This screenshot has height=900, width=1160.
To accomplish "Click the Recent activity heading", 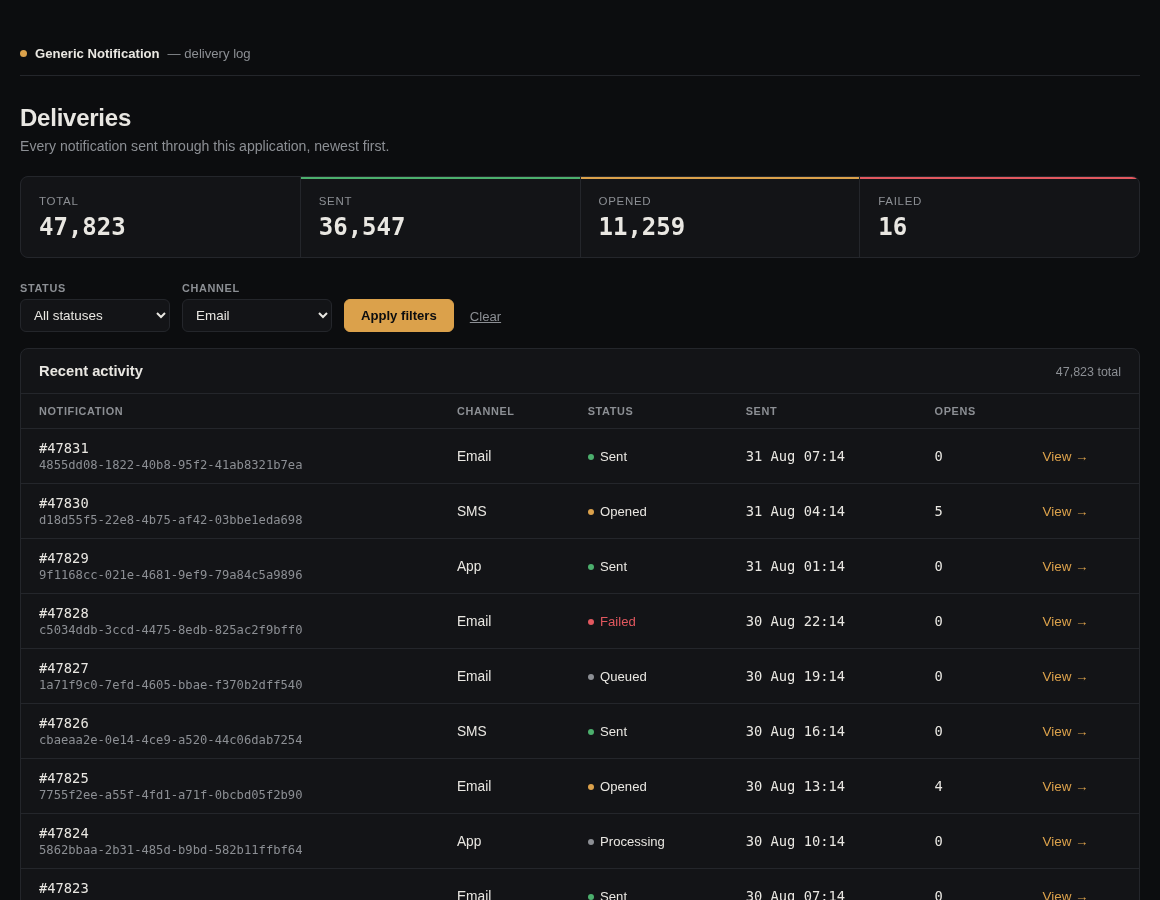I will pos(91,371).
